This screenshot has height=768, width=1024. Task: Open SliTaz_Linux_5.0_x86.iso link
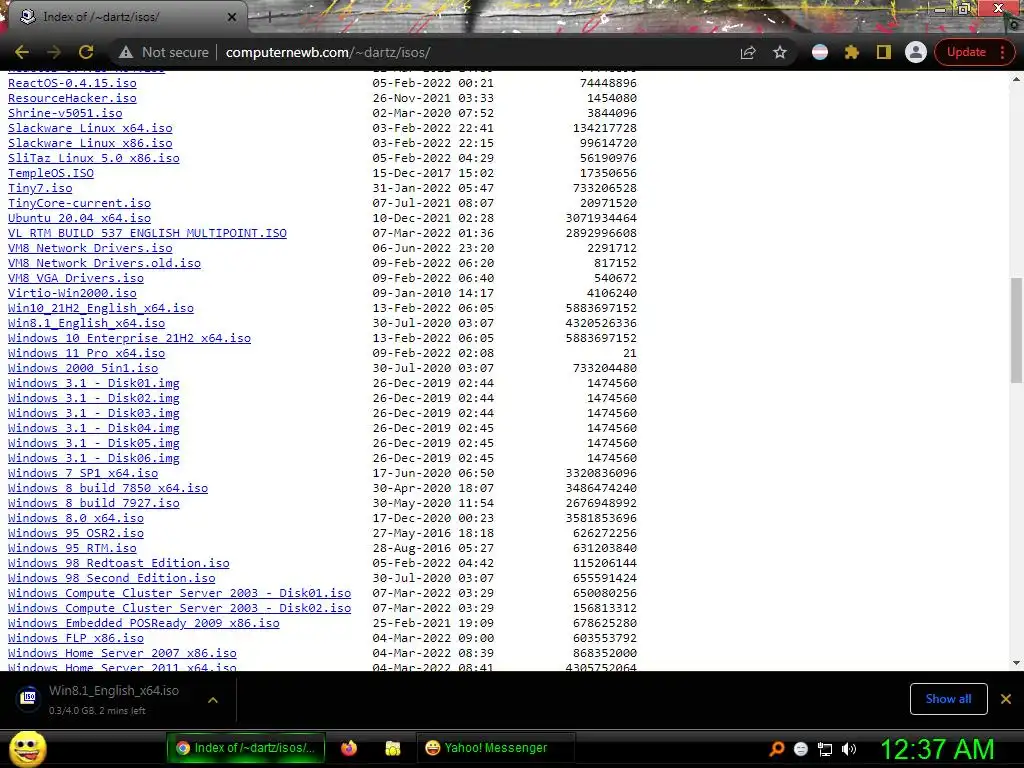click(94, 158)
